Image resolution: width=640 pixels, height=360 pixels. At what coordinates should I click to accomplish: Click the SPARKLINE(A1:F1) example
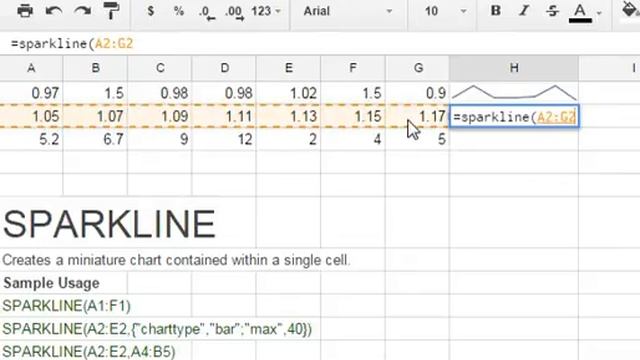point(67,306)
